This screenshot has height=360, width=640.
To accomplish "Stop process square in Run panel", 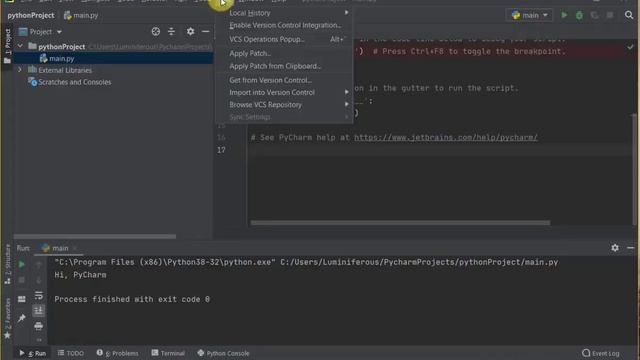I will [x=22, y=280].
